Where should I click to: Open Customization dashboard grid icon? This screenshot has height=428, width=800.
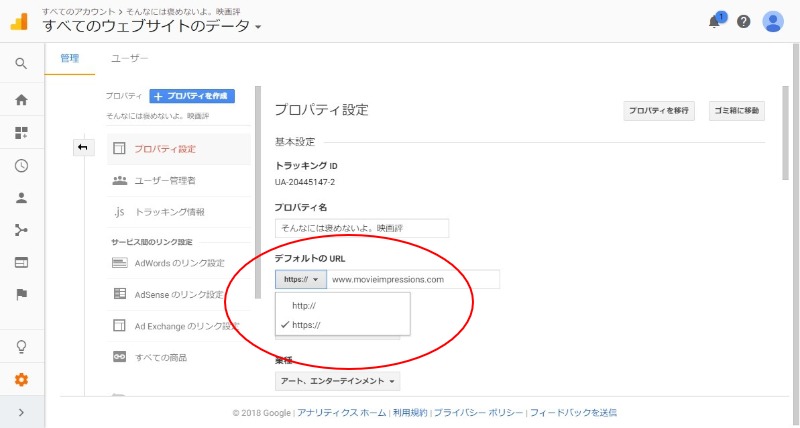coord(21,133)
